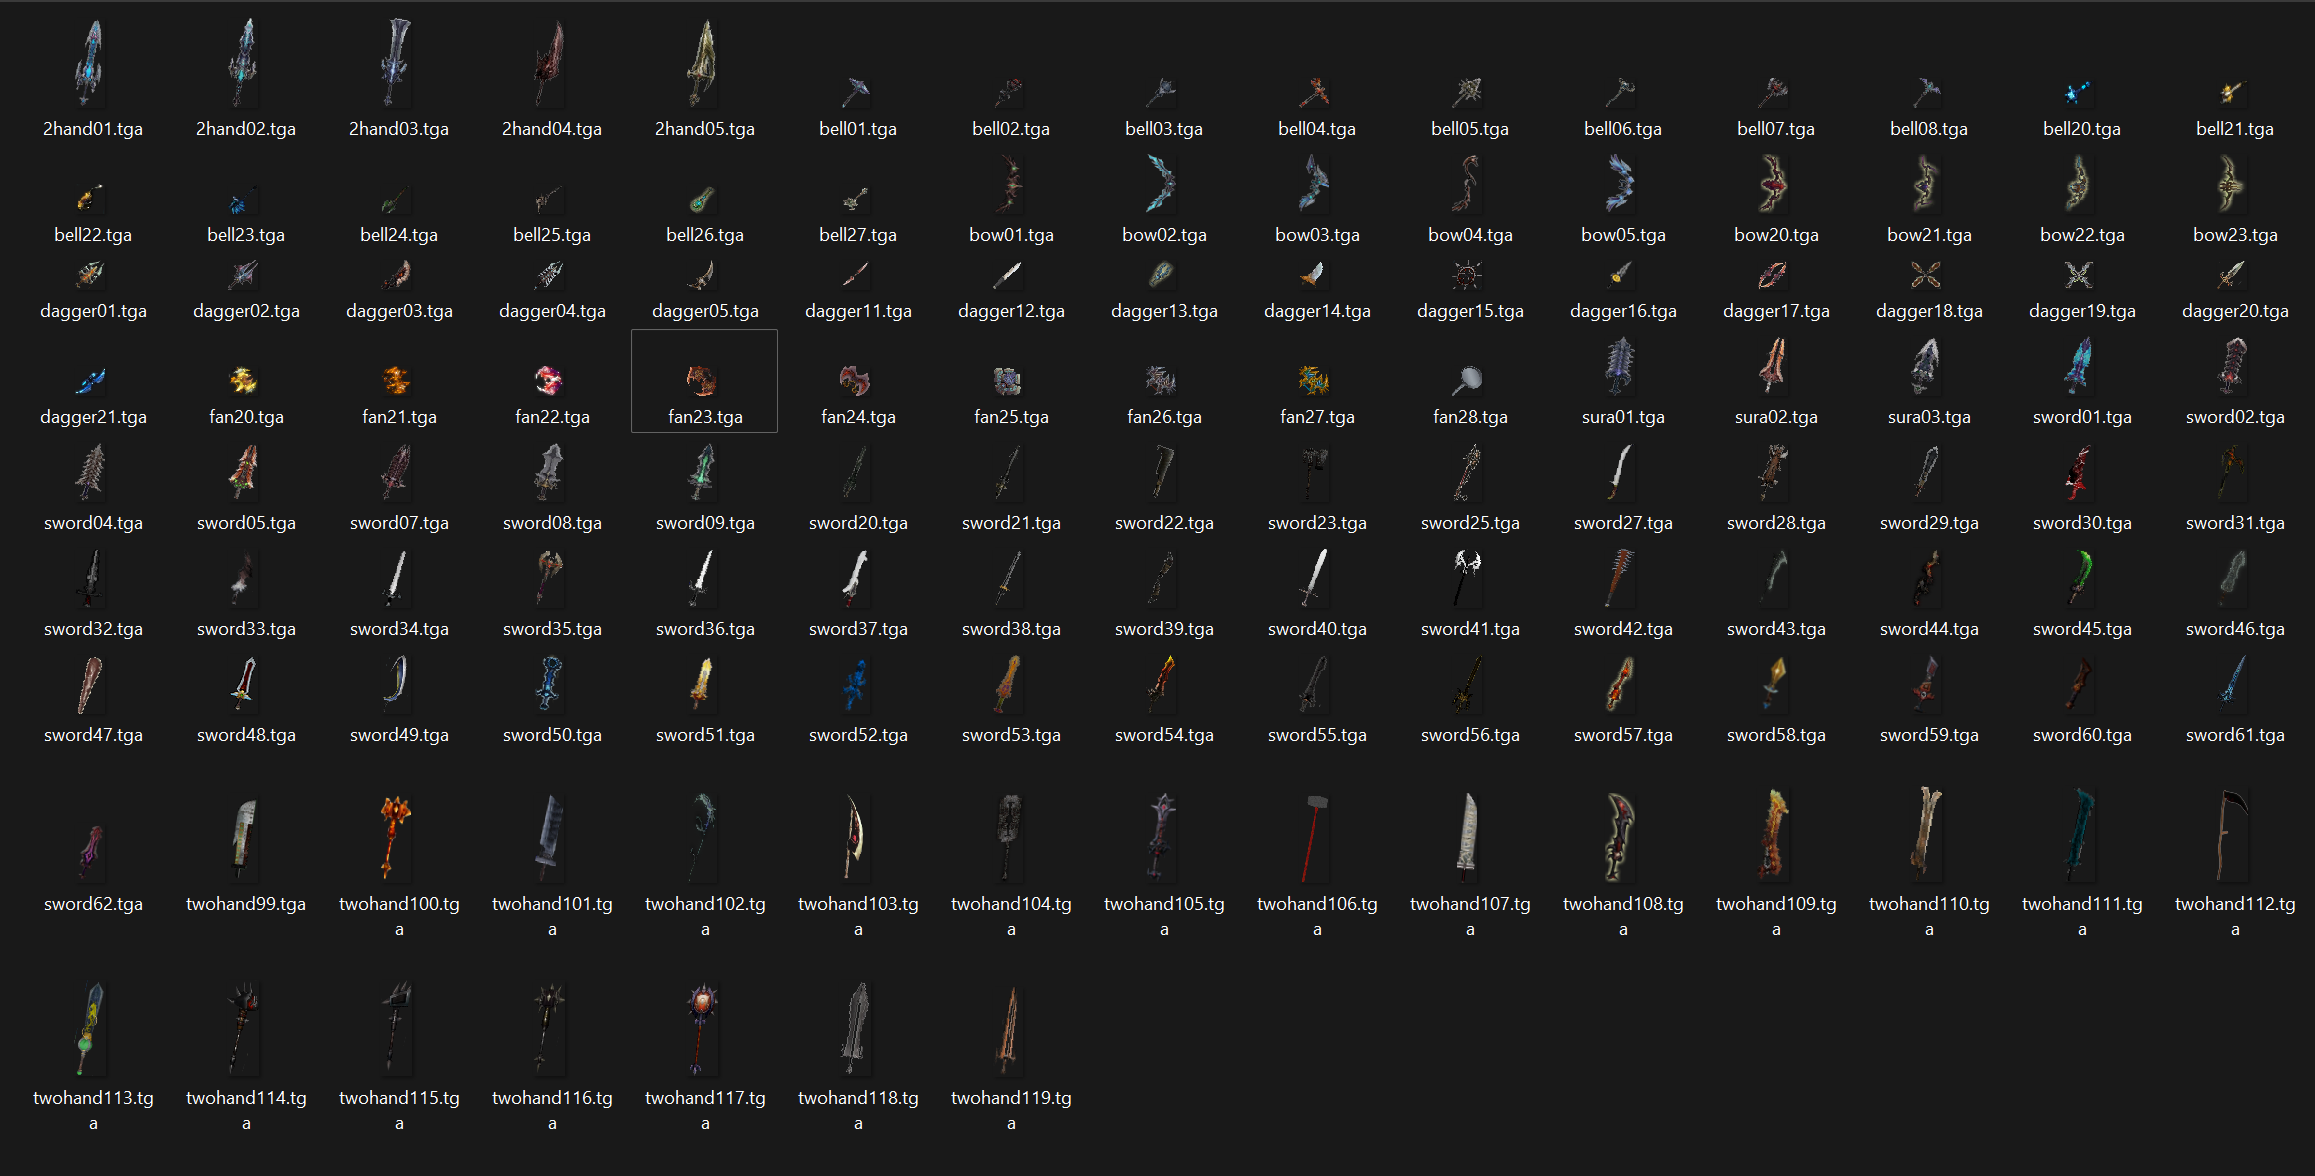
Task: Pick the bell26.tga green icon
Action: click(x=703, y=198)
